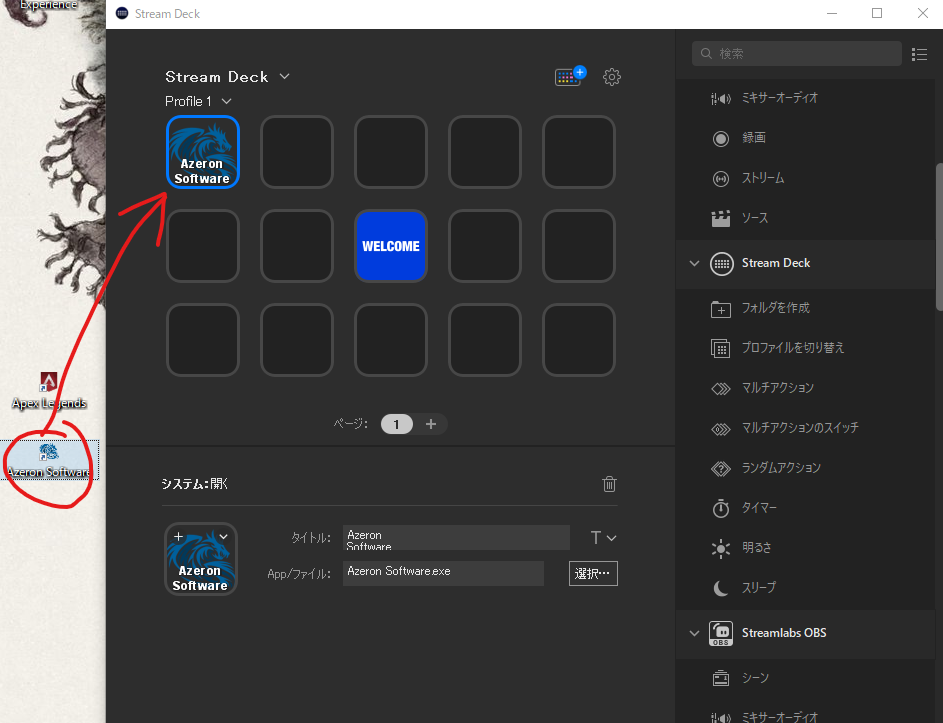Screen dimensions: 943x723
Task: Click the 選択… browse button
Action: click(593, 573)
